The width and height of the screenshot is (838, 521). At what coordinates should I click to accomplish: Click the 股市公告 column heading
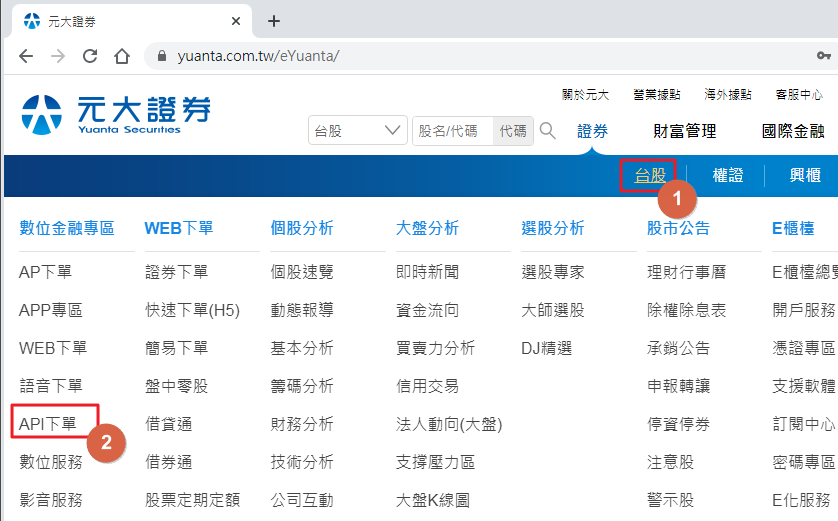679,228
